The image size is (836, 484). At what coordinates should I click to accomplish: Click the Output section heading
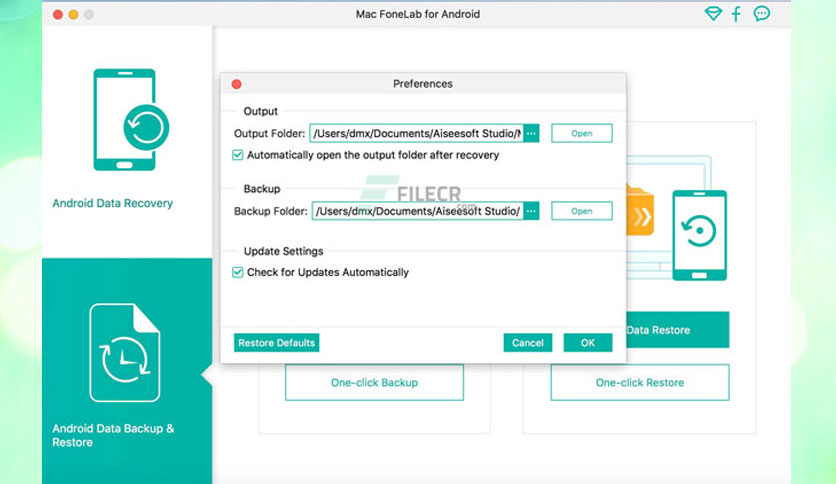[261, 111]
